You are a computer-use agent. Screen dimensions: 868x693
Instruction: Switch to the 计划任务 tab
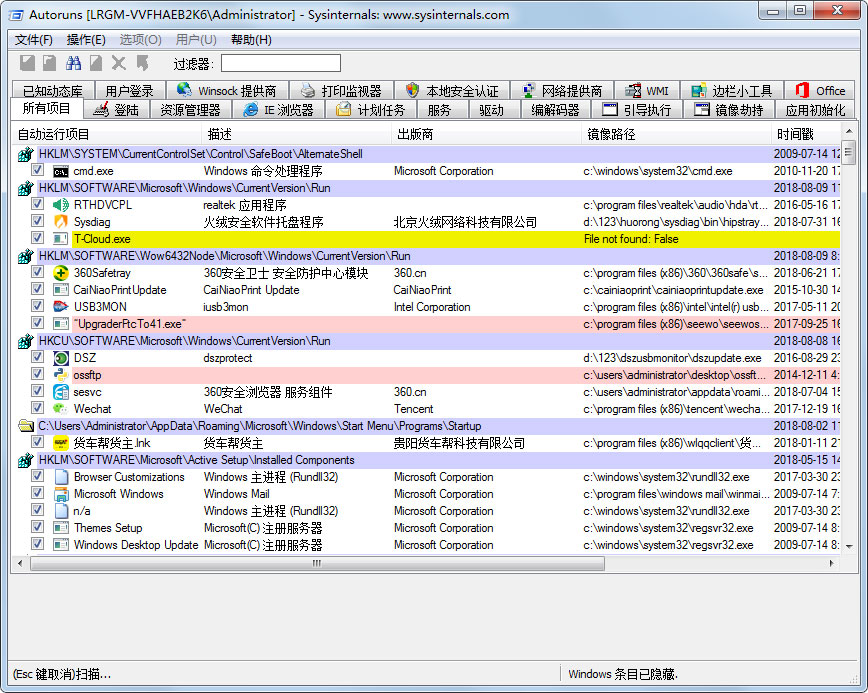pos(370,110)
